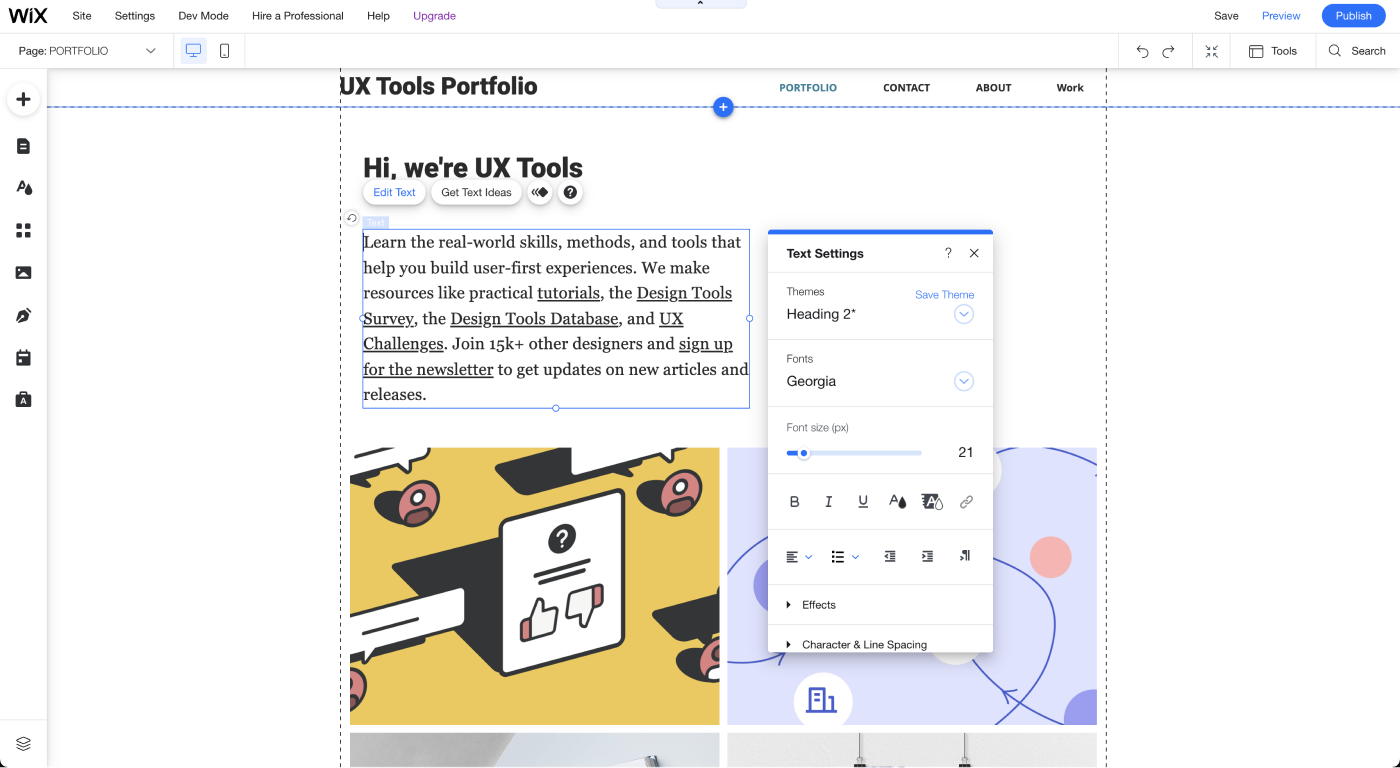Open the Site Design sidebar icon

click(x=23, y=188)
